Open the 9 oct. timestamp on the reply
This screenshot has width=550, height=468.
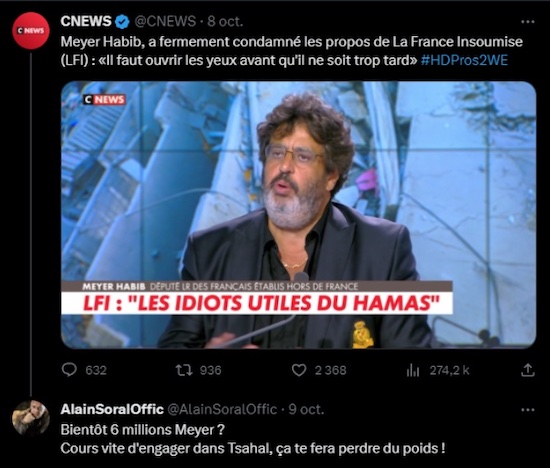[x=306, y=409]
